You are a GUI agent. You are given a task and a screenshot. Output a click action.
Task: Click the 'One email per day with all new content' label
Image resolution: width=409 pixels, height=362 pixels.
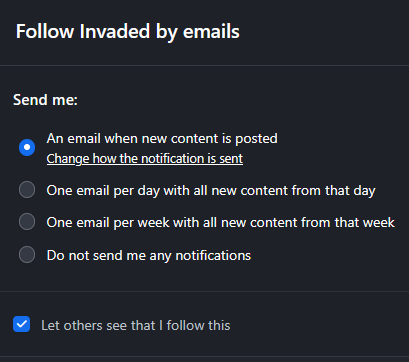coord(211,191)
